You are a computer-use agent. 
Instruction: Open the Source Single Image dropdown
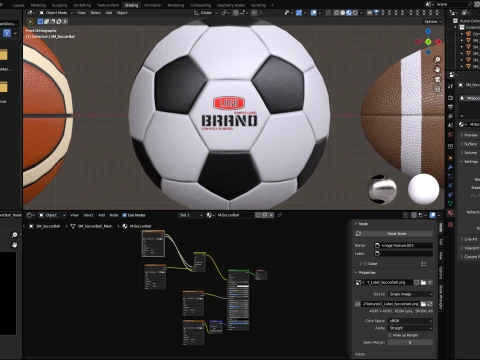[x=410, y=294]
